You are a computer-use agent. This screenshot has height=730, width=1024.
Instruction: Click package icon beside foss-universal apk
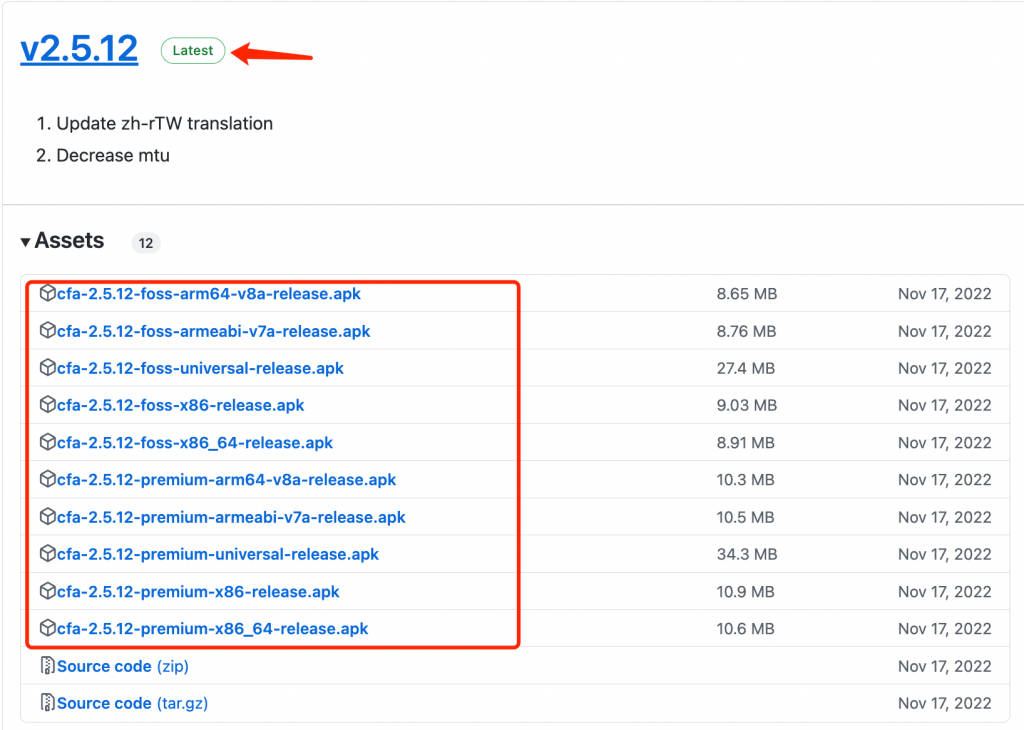pos(47,368)
